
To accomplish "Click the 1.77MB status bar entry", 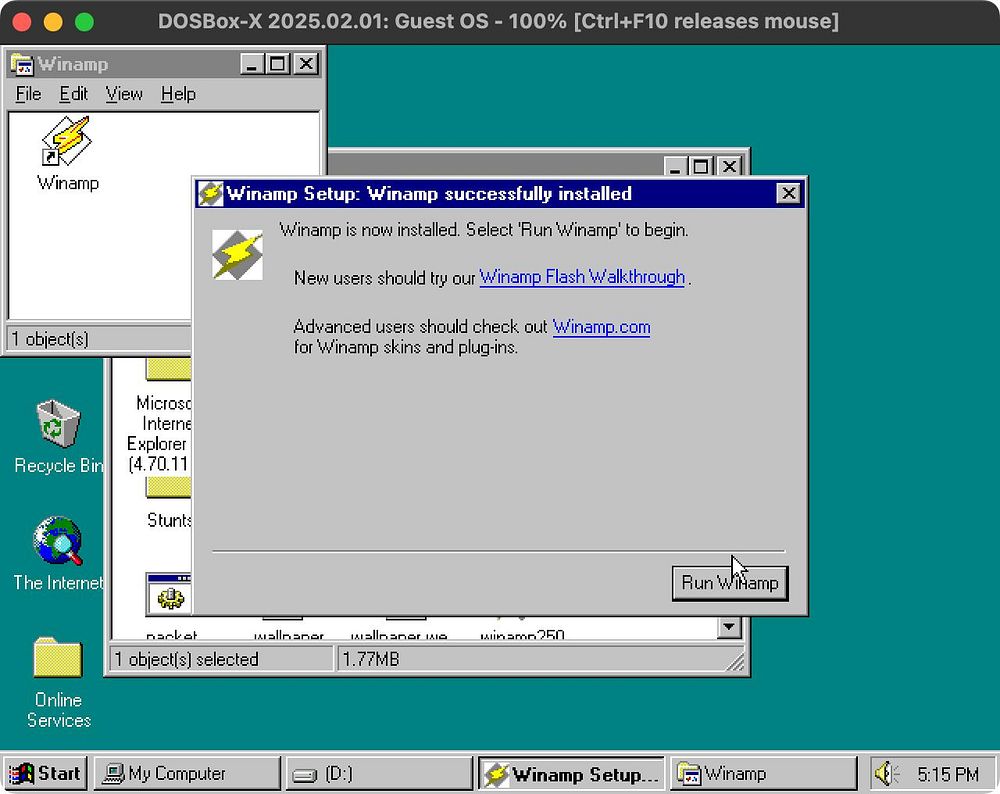I will coord(371,659).
